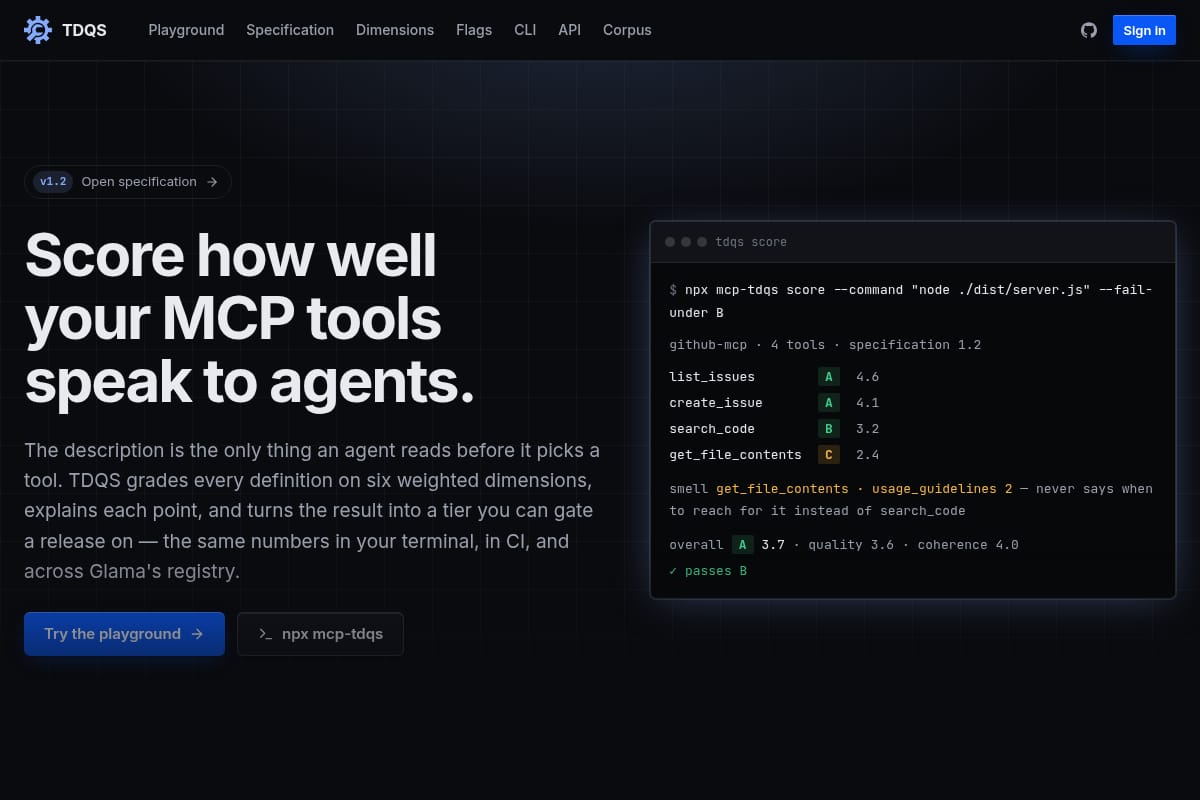The width and height of the screenshot is (1200, 800).
Task: Click Try the playground button
Action: click(124, 634)
